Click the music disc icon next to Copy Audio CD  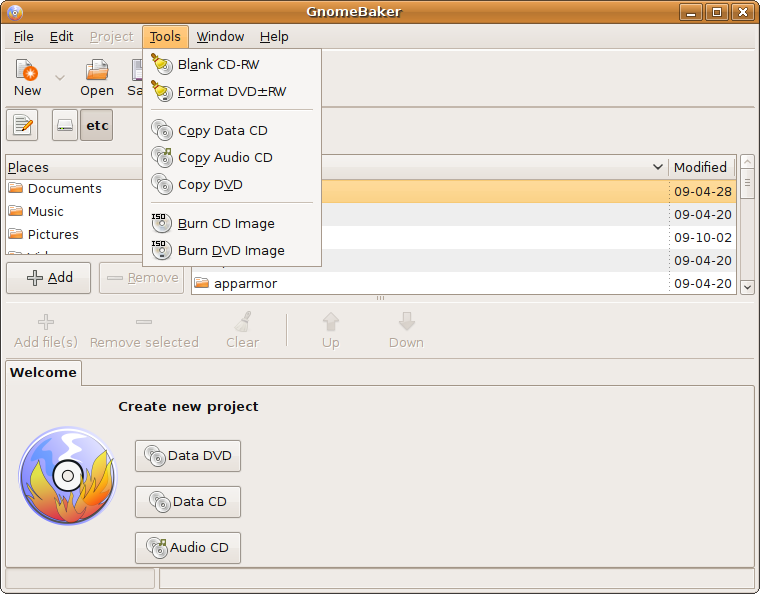(161, 157)
